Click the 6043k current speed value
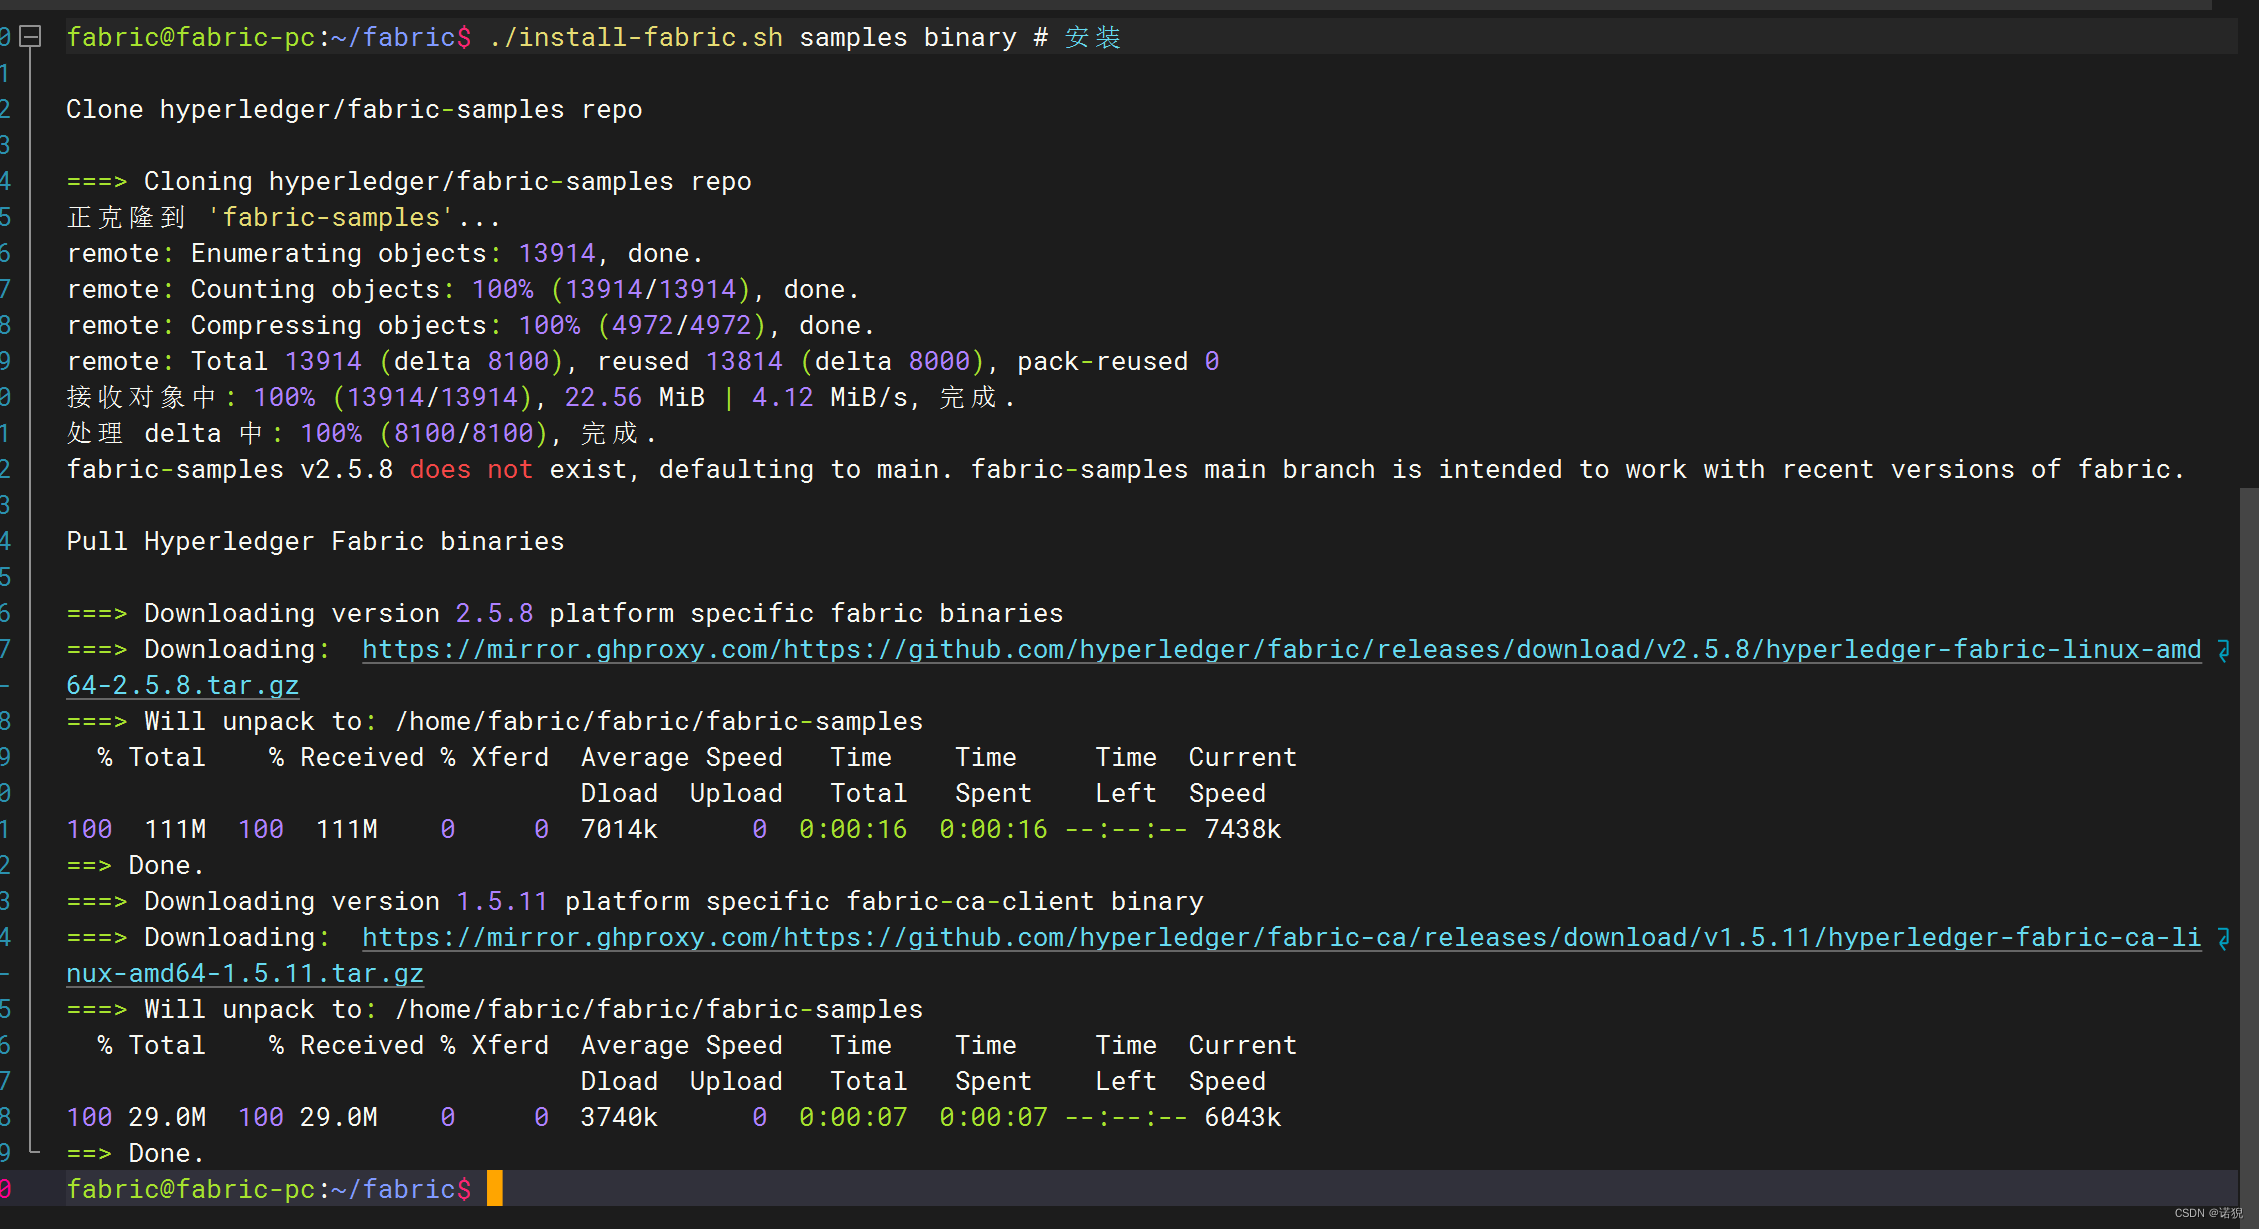Image resolution: width=2259 pixels, height=1229 pixels. [x=1242, y=1118]
